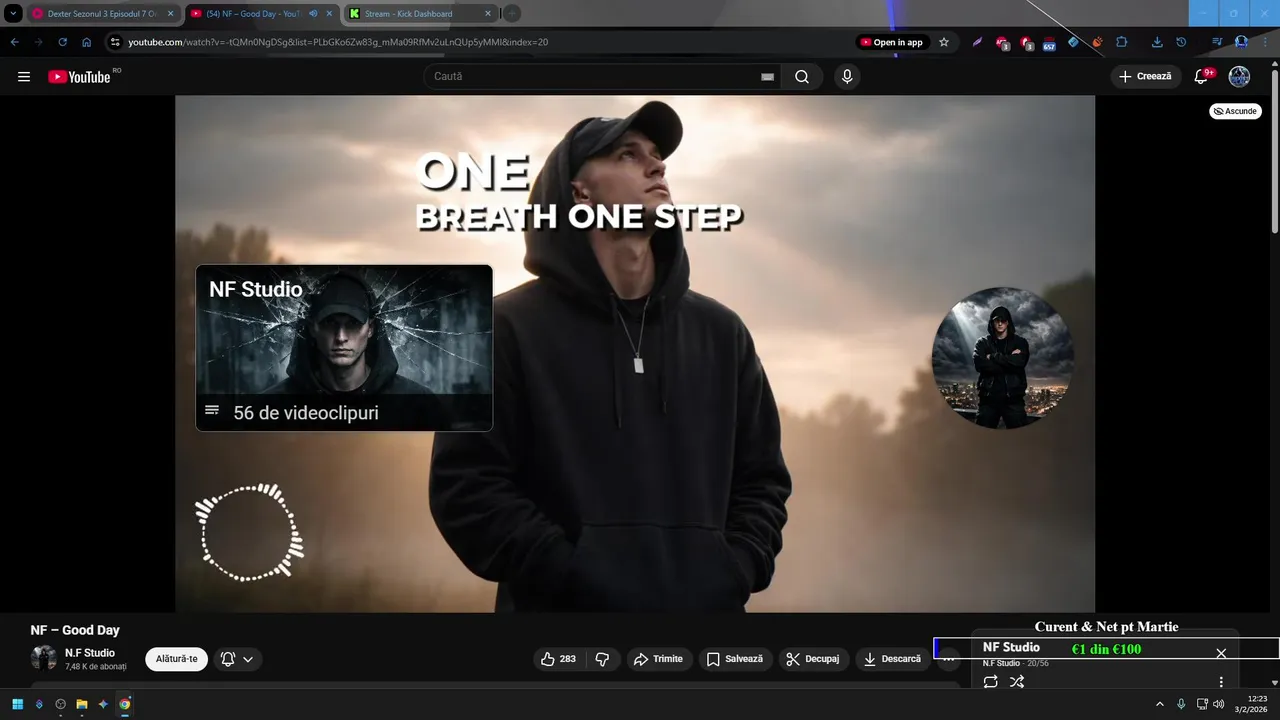Toggle playlist loop button
This screenshot has width=1280, height=720.
(x=991, y=682)
